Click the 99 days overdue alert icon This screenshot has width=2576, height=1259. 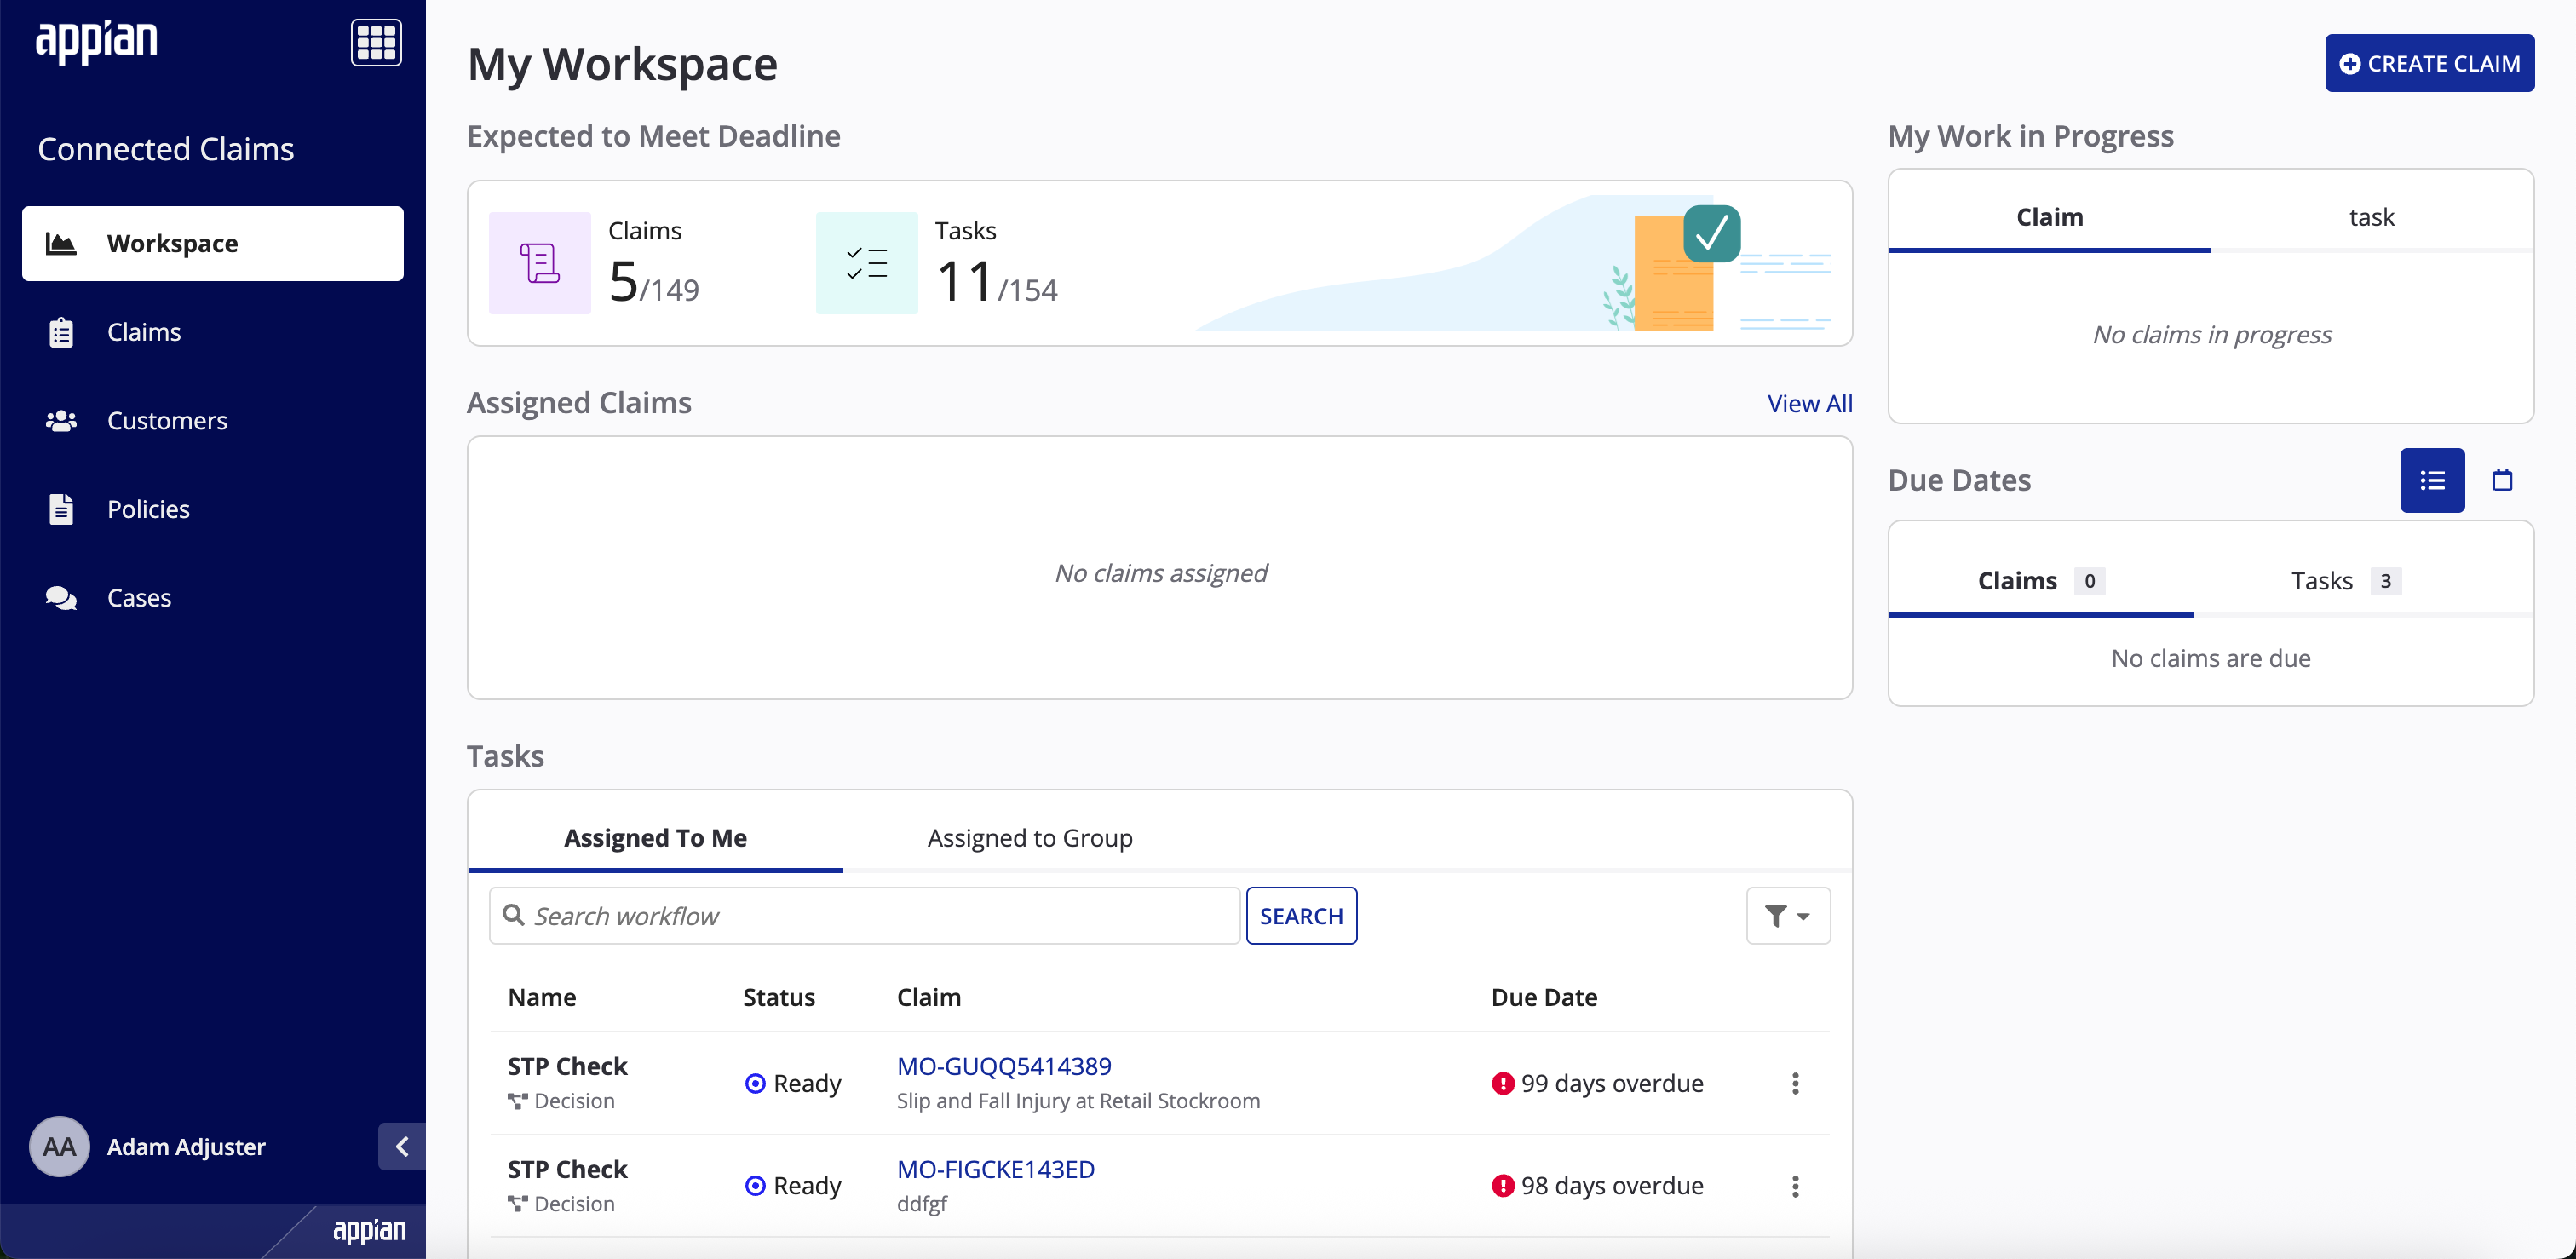[1502, 1083]
